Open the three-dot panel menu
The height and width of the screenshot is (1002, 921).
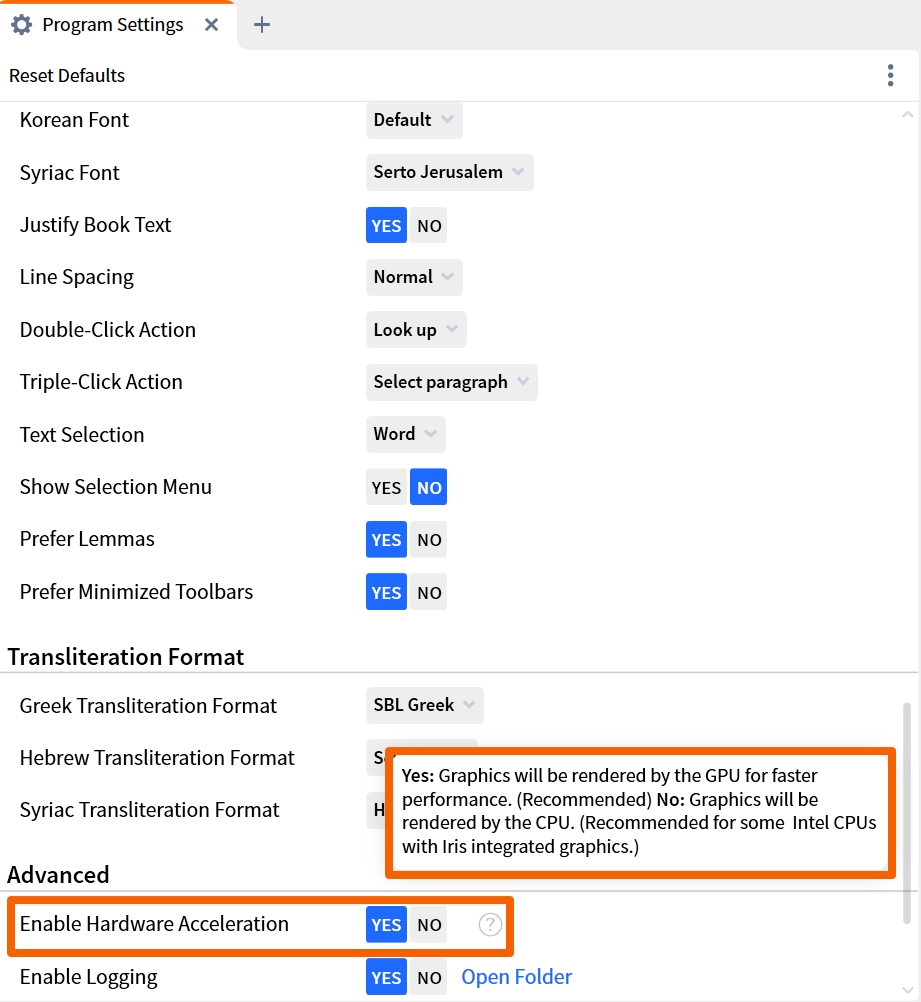[x=890, y=75]
